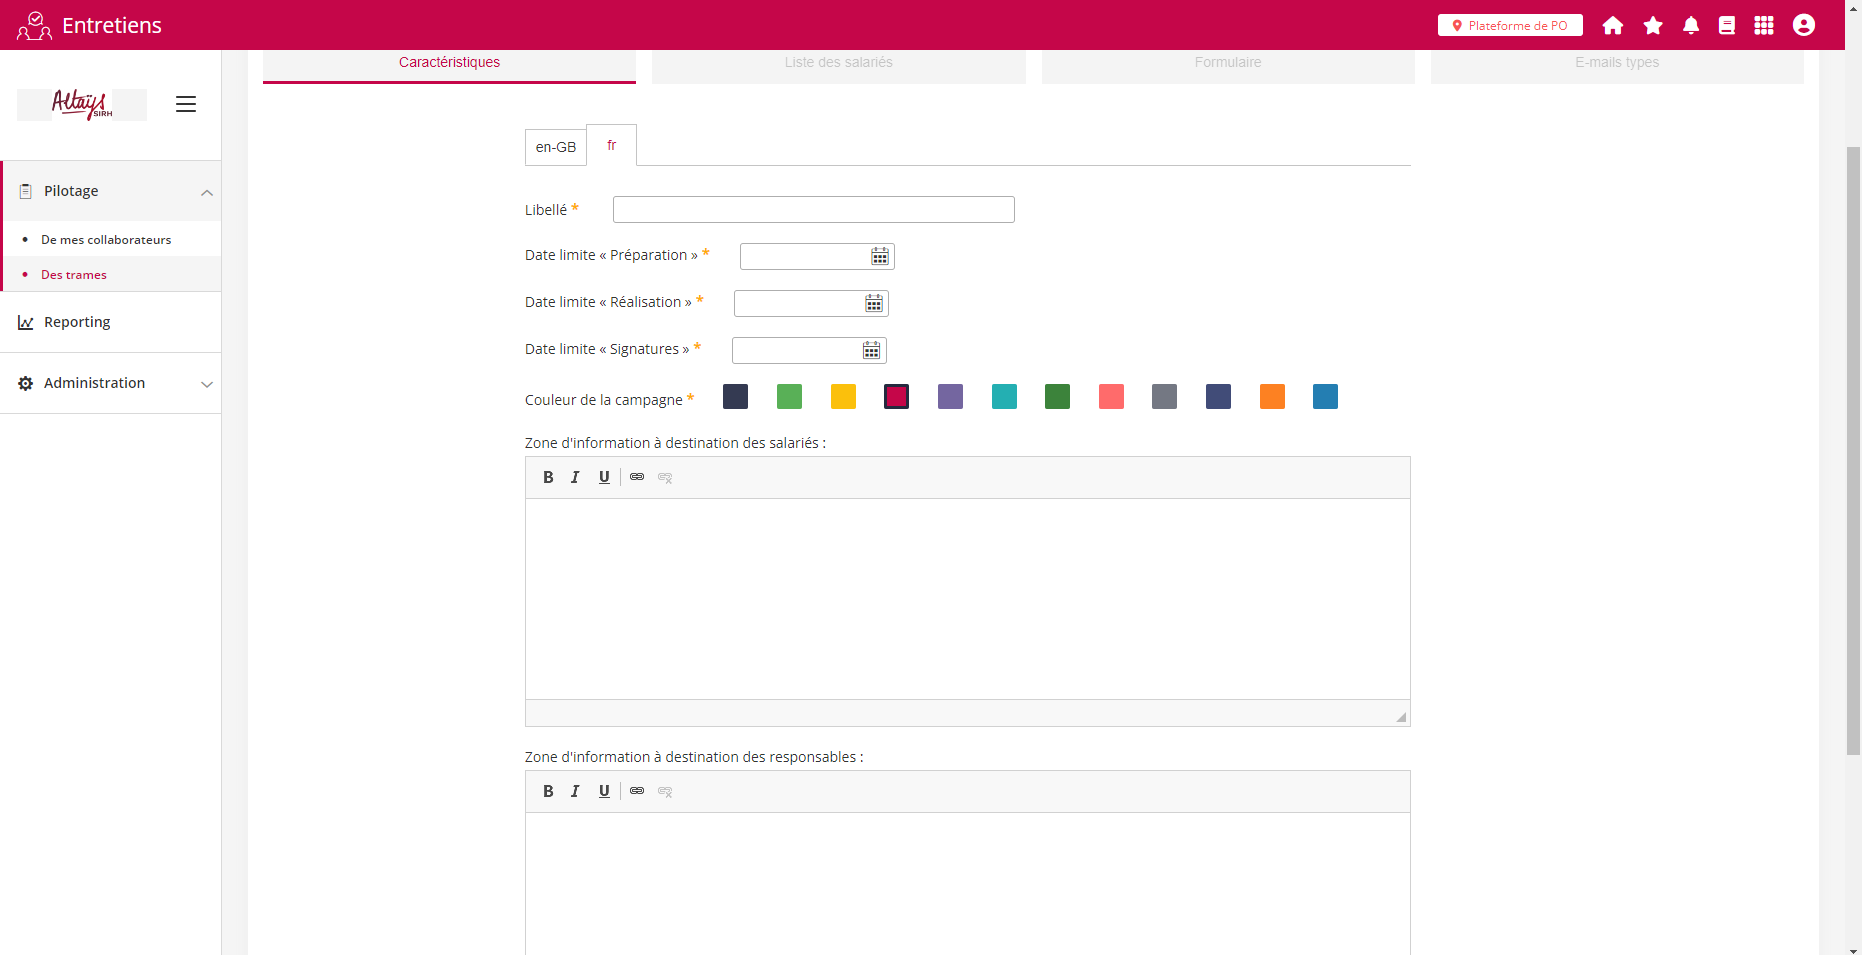The height and width of the screenshot is (955, 1862).
Task: Open the Plateforme de PO selector
Action: pyautogui.click(x=1510, y=26)
